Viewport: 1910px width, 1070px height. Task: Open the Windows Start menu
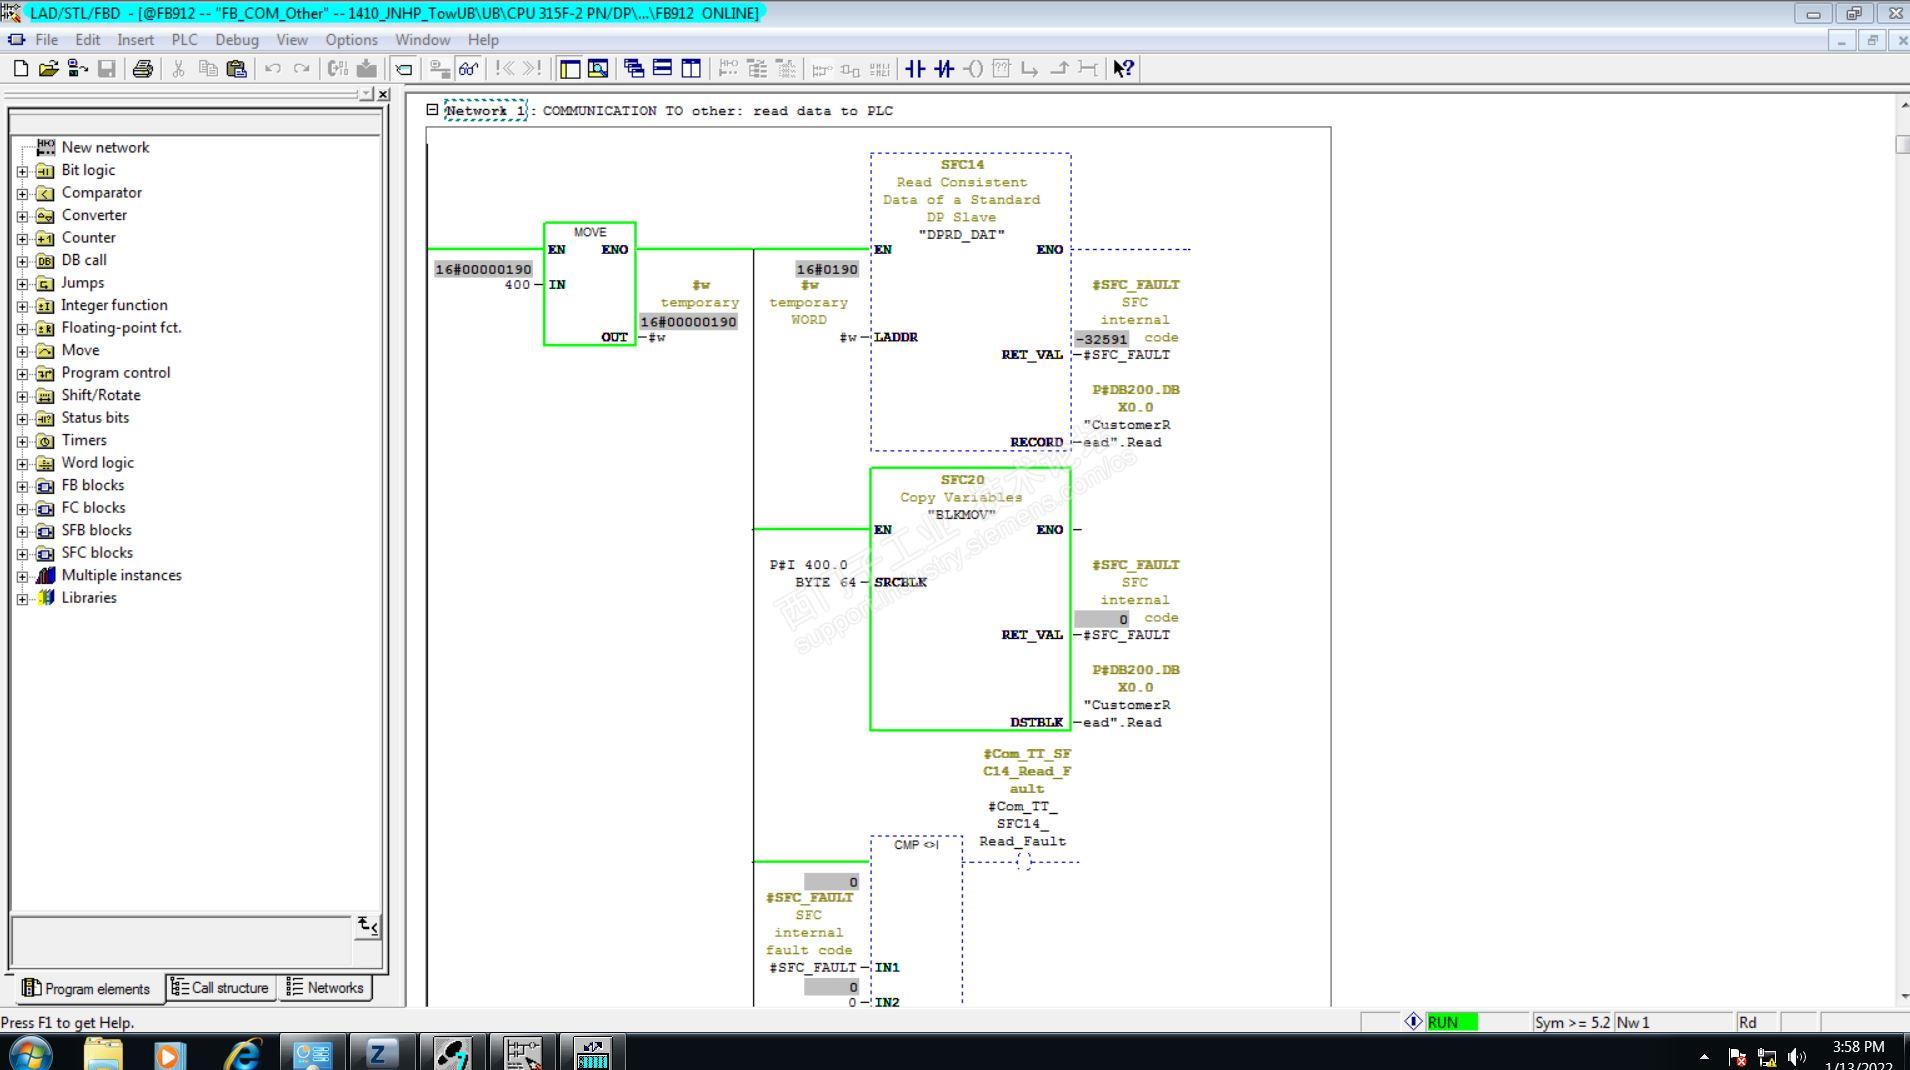[x=30, y=1054]
